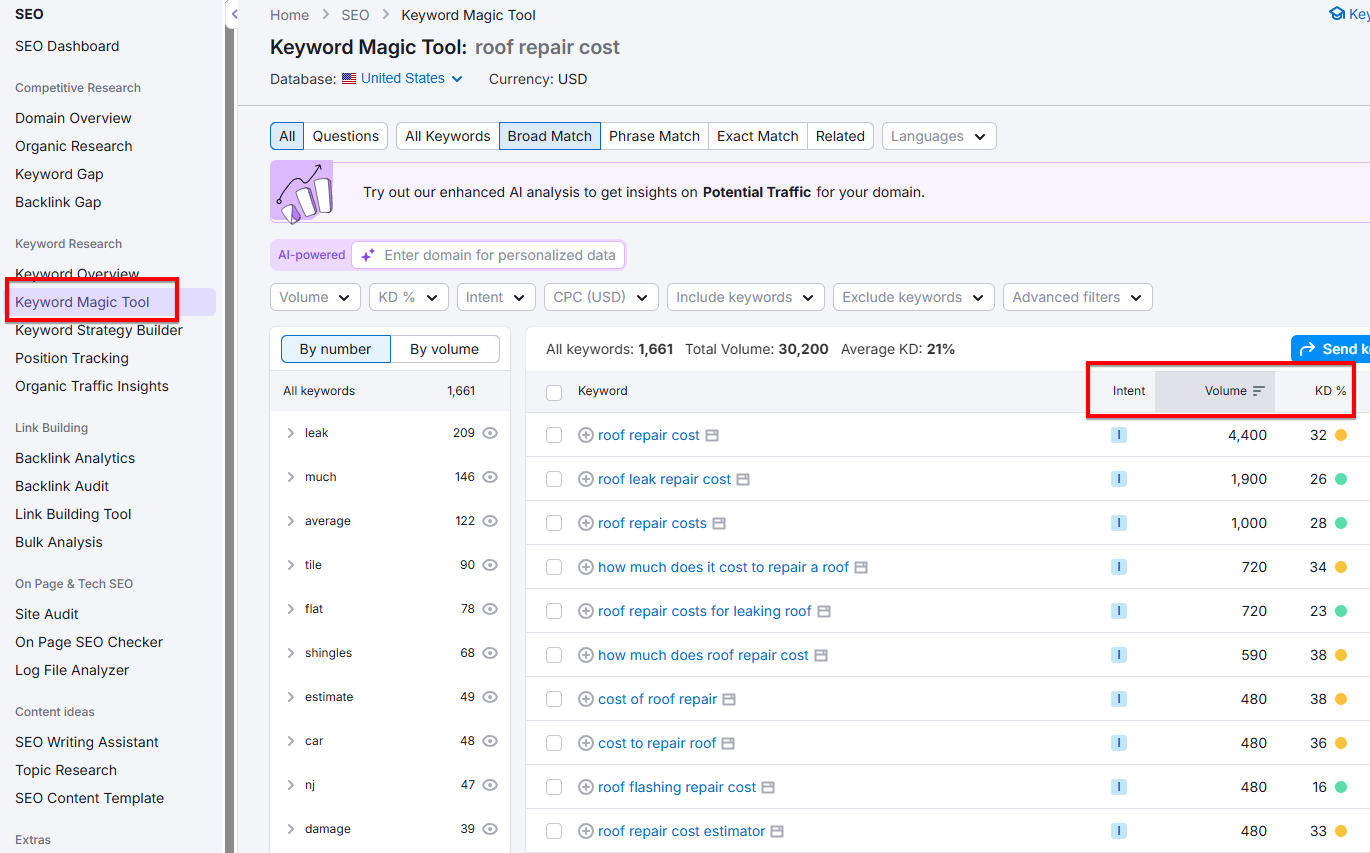Image resolution: width=1370 pixels, height=853 pixels.
Task: Check the box for 'roof repair cost'
Action: coord(554,435)
